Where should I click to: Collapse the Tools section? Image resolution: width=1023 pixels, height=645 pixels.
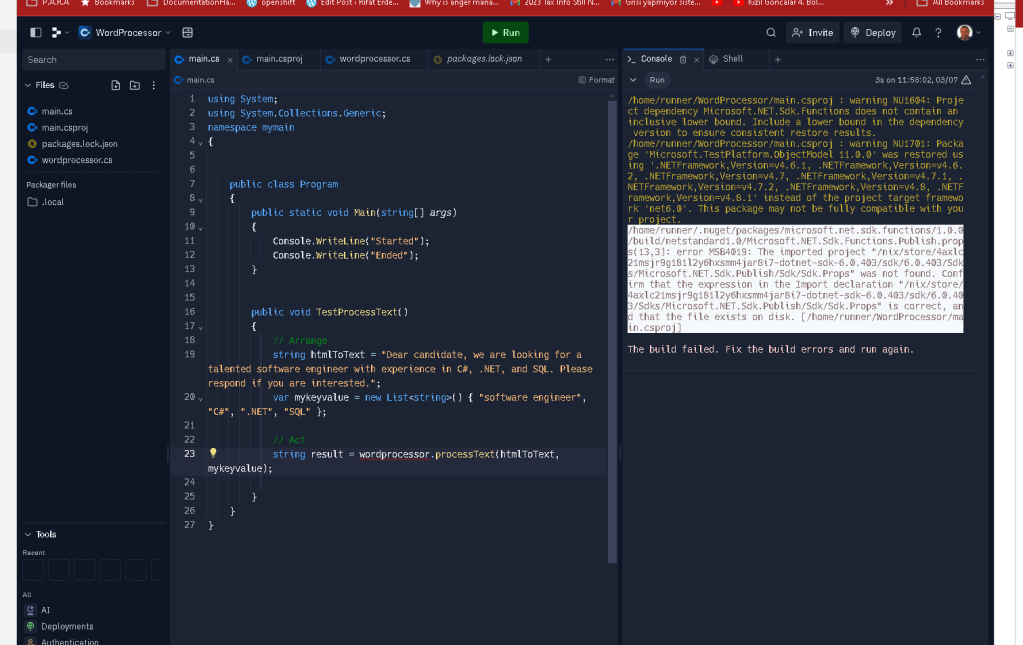click(28, 534)
